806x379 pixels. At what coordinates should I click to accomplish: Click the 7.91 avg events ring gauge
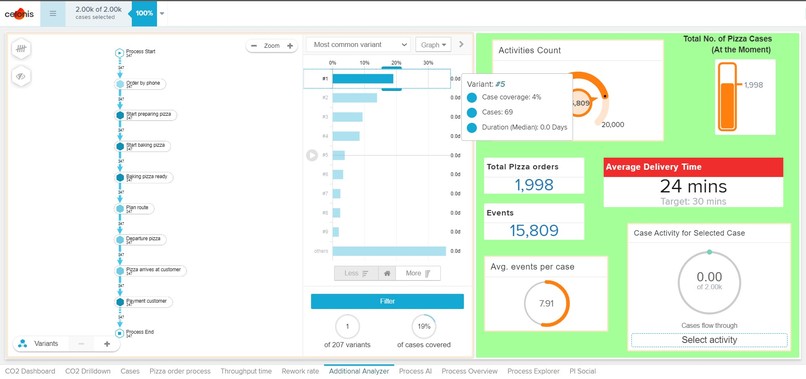546,303
